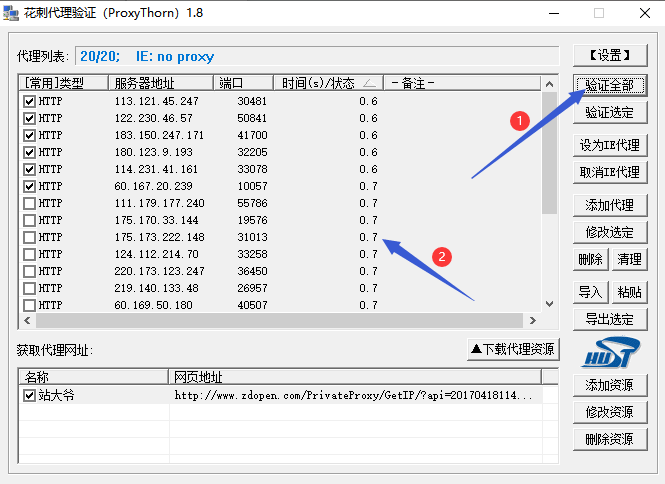Click 粘贴 to paste proxies
The width and height of the screenshot is (665, 484).
tap(629, 292)
